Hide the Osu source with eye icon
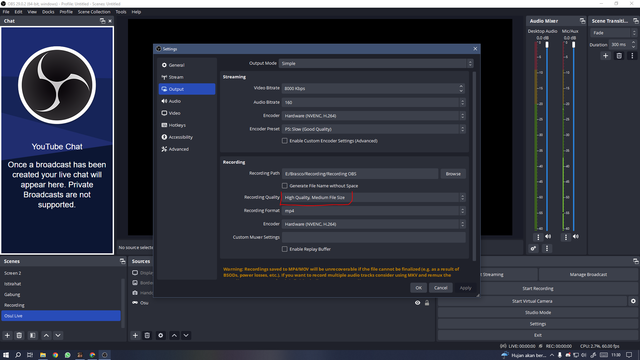Viewport: 640px width, 360px height. click(x=418, y=303)
